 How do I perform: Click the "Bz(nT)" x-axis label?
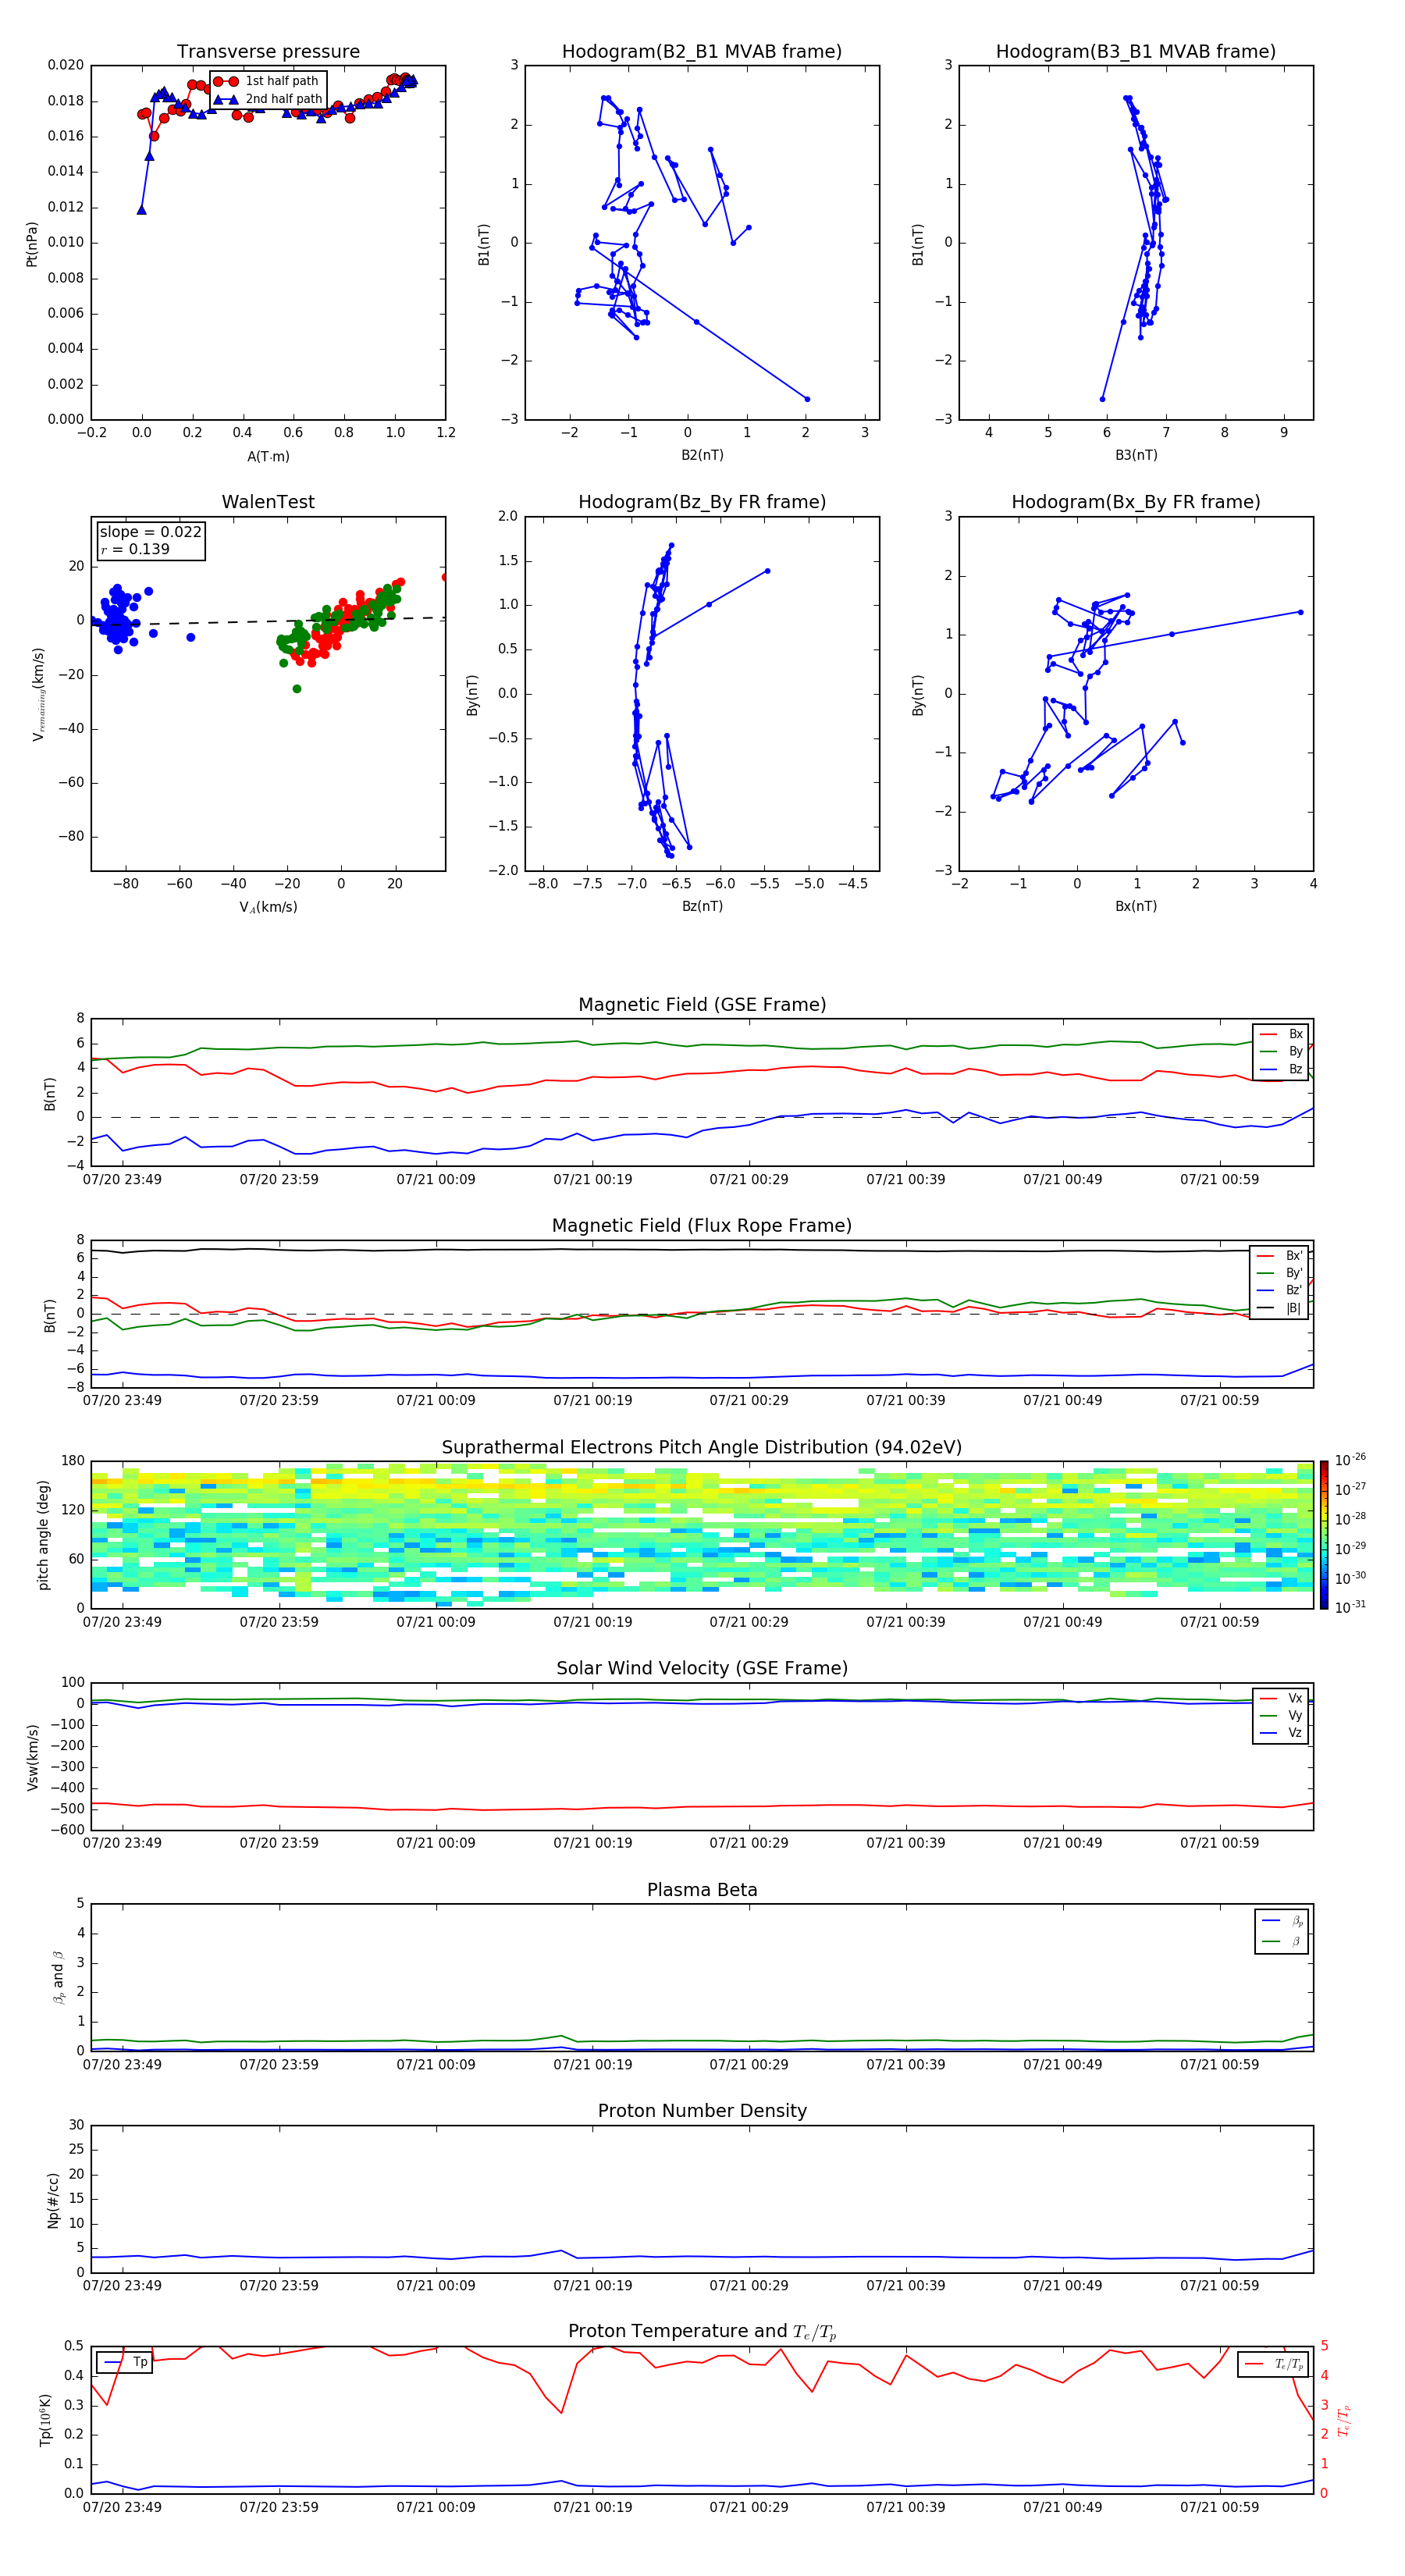pos(702,906)
